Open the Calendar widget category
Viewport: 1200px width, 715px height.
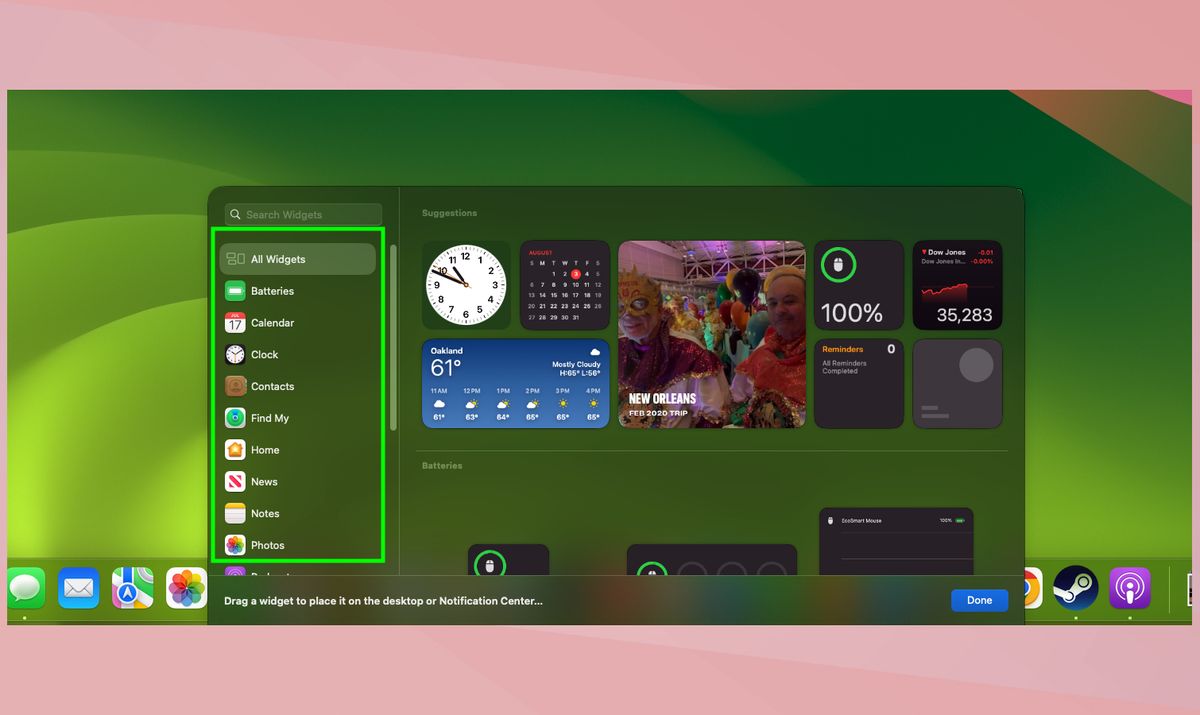coord(275,322)
